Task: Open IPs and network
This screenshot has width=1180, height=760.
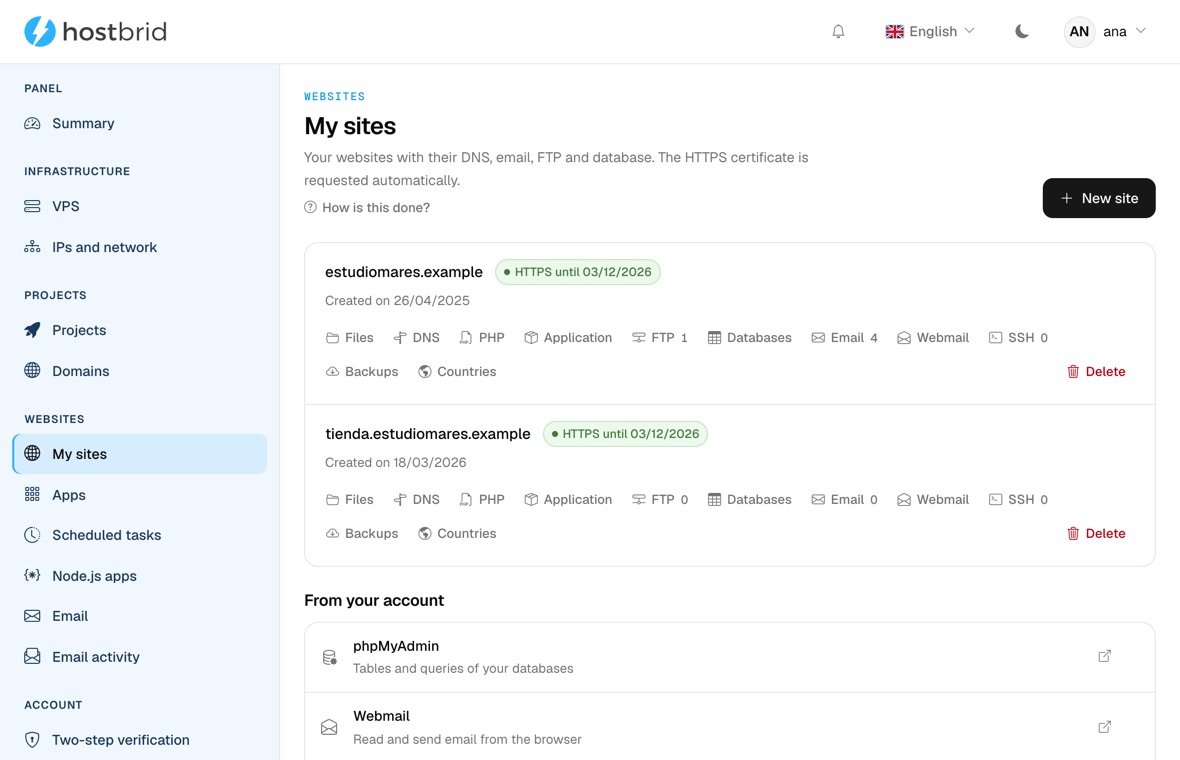Action: point(139,247)
